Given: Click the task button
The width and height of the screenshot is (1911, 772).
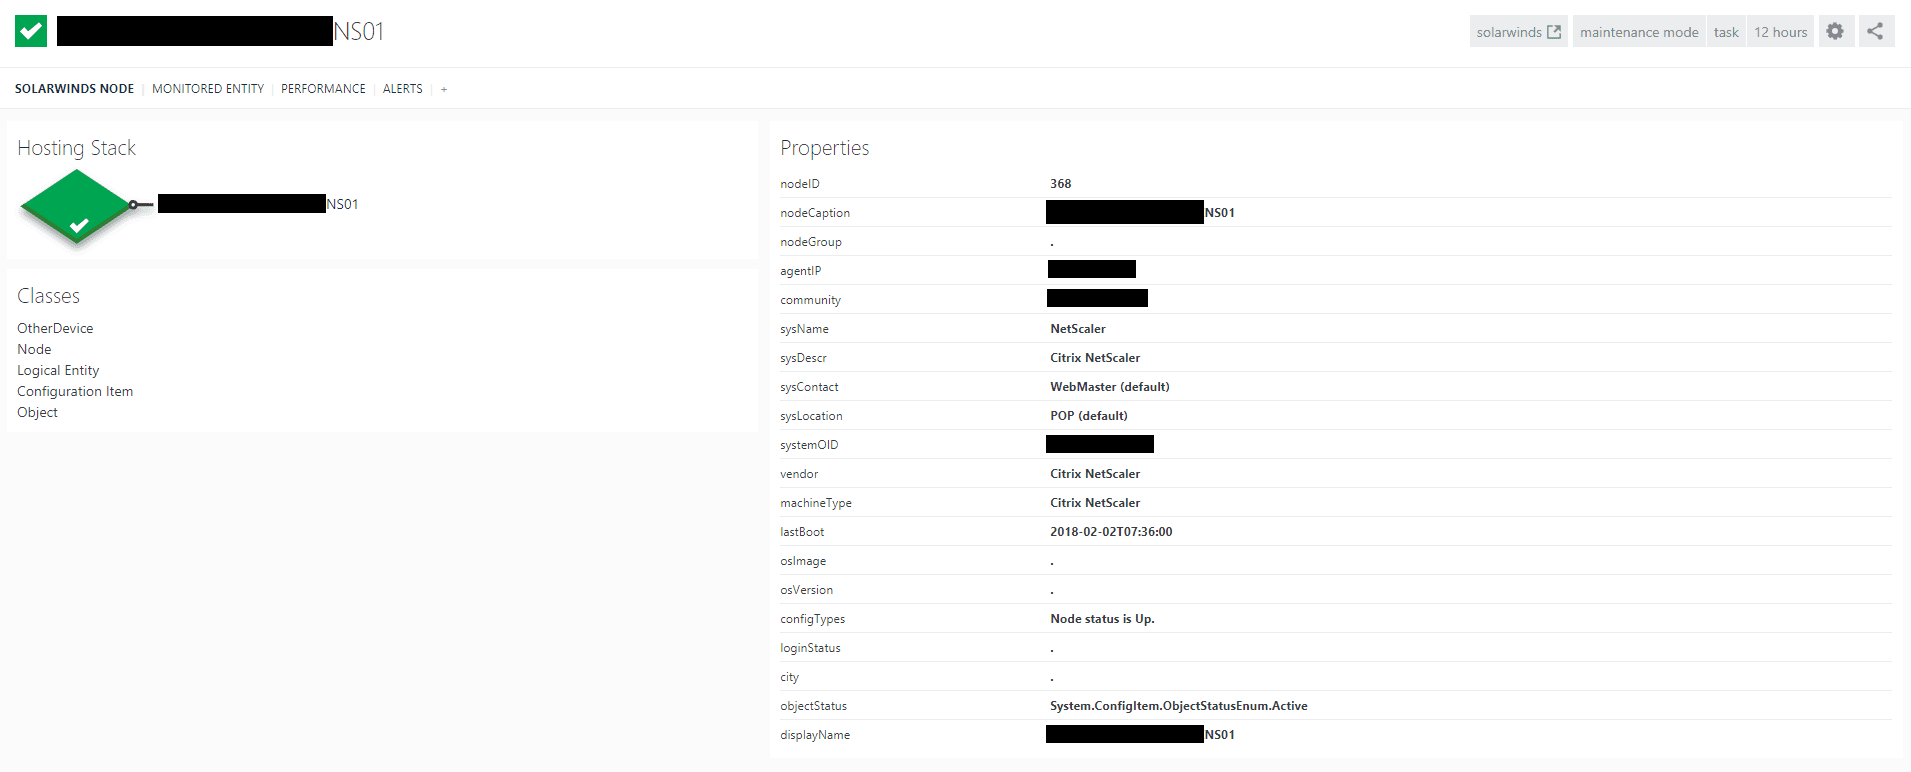Looking at the screenshot, I should pos(1725,32).
